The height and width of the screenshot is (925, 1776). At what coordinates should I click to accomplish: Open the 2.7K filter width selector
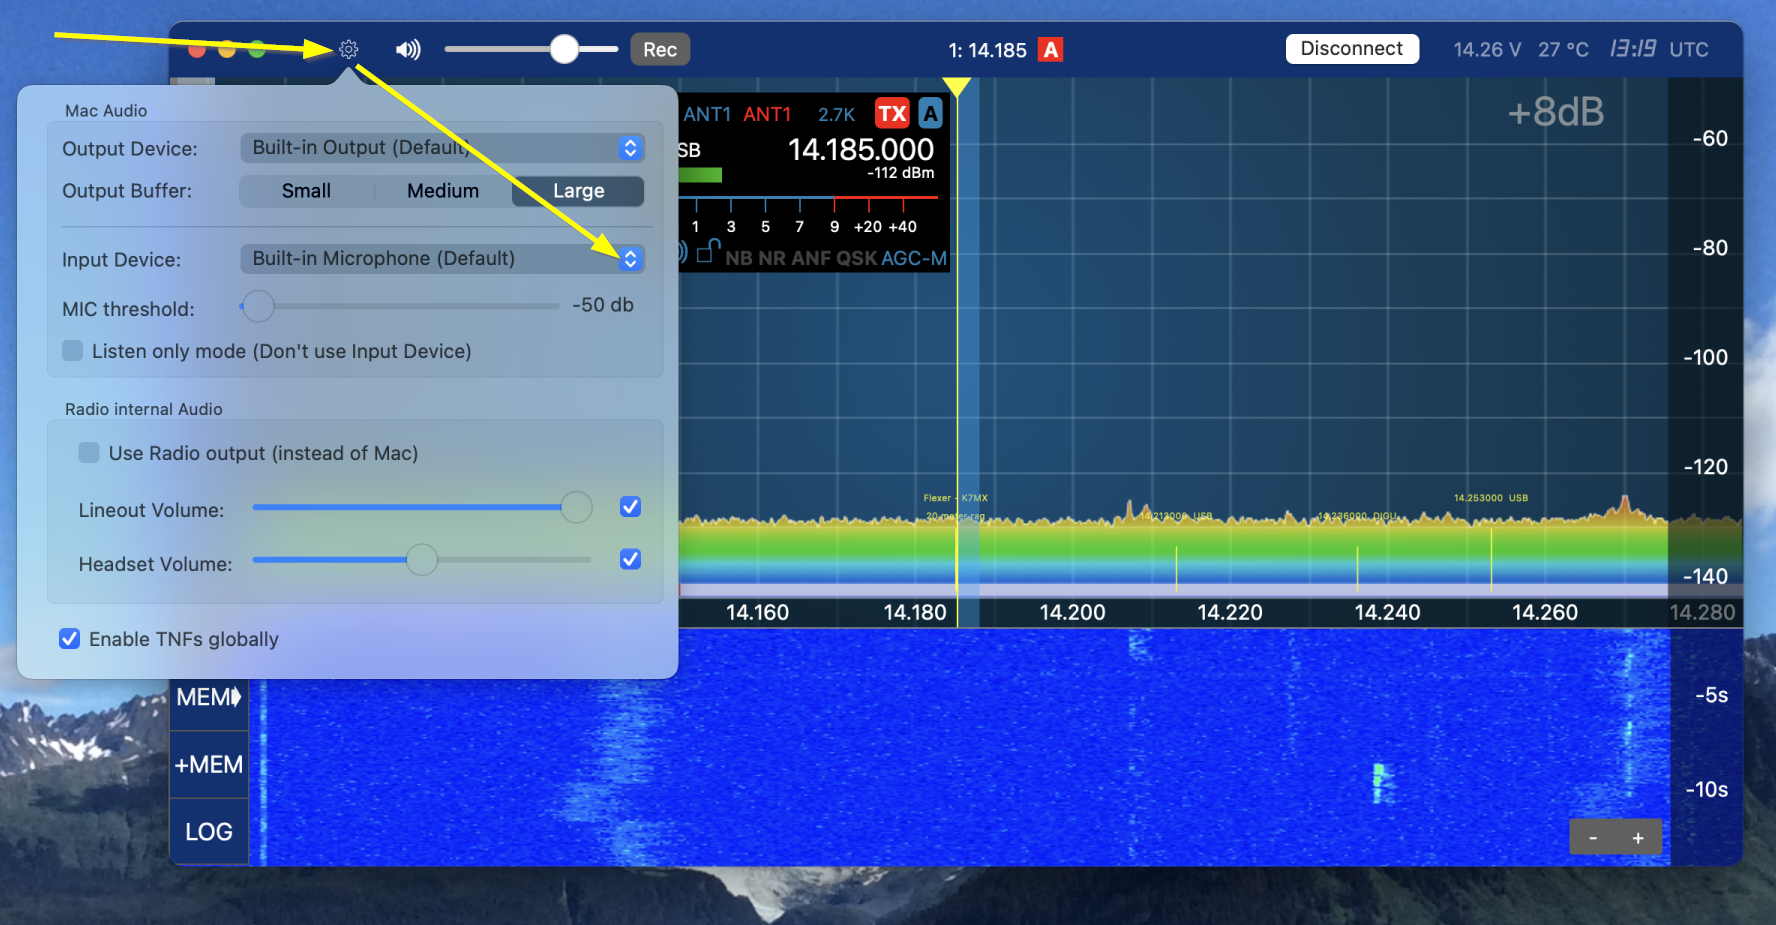836,115
